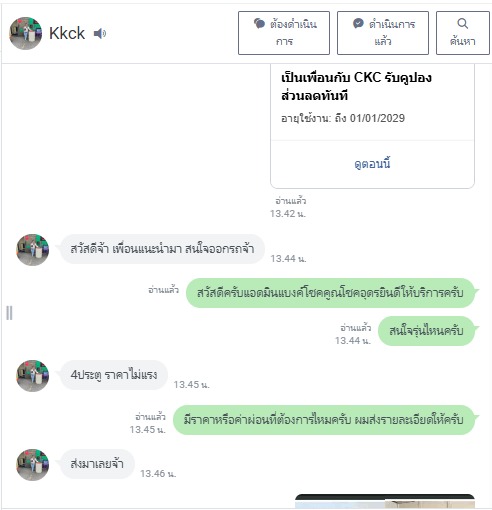This screenshot has height=510, width=492.
Task: Select the message ส่งมาเลยจ้า
Action: (97, 464)
